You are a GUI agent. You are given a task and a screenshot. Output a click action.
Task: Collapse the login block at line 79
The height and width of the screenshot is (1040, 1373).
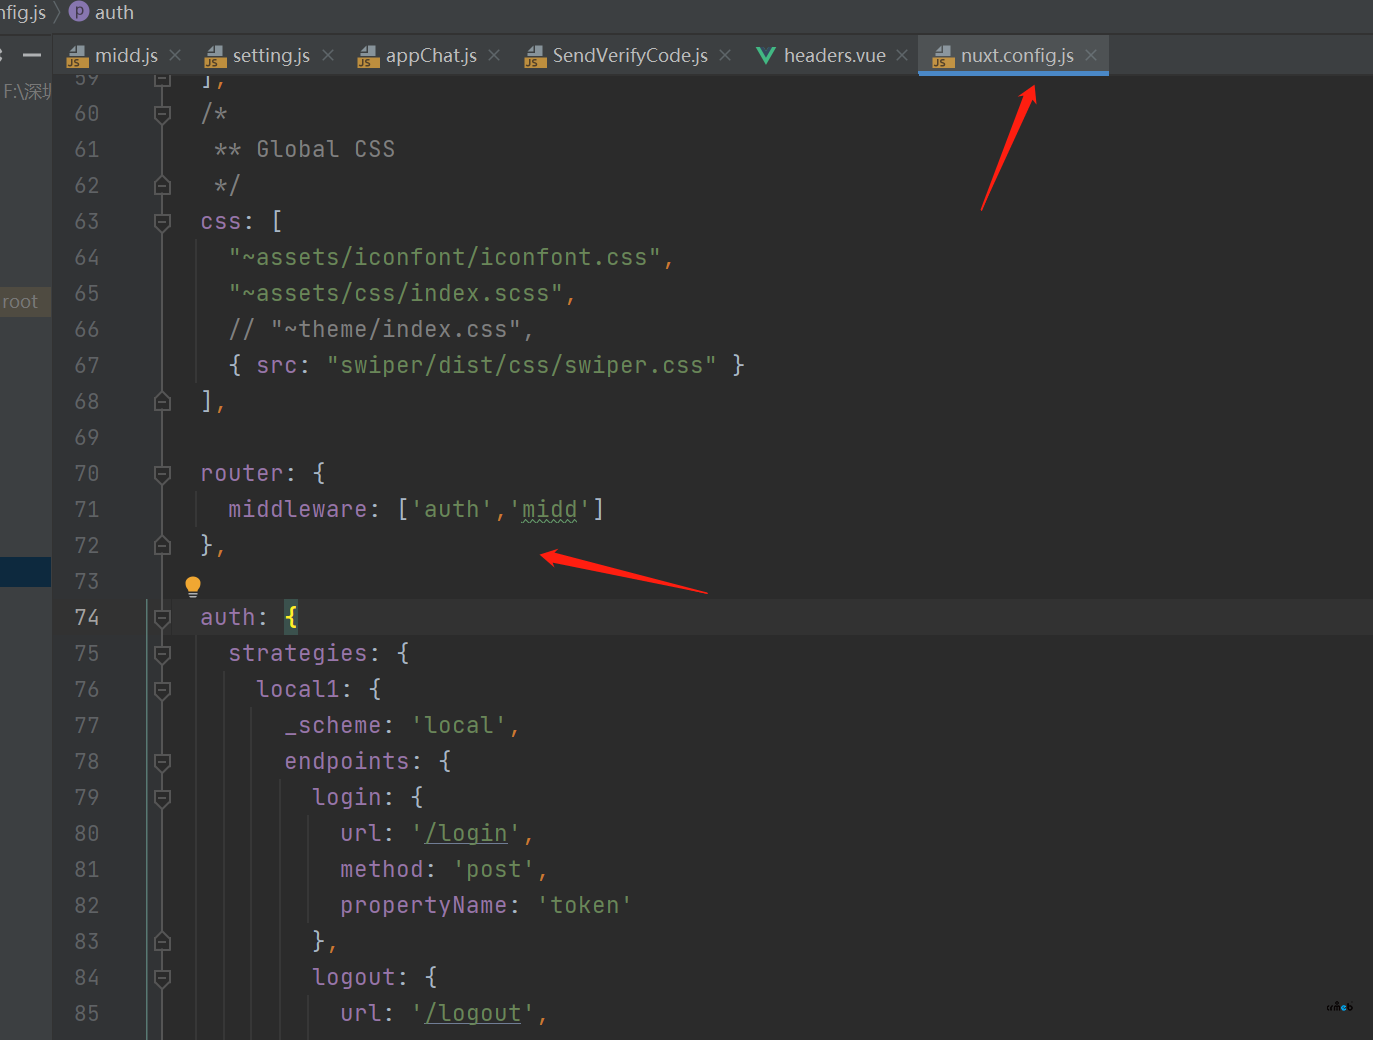(x=162, y=798)
